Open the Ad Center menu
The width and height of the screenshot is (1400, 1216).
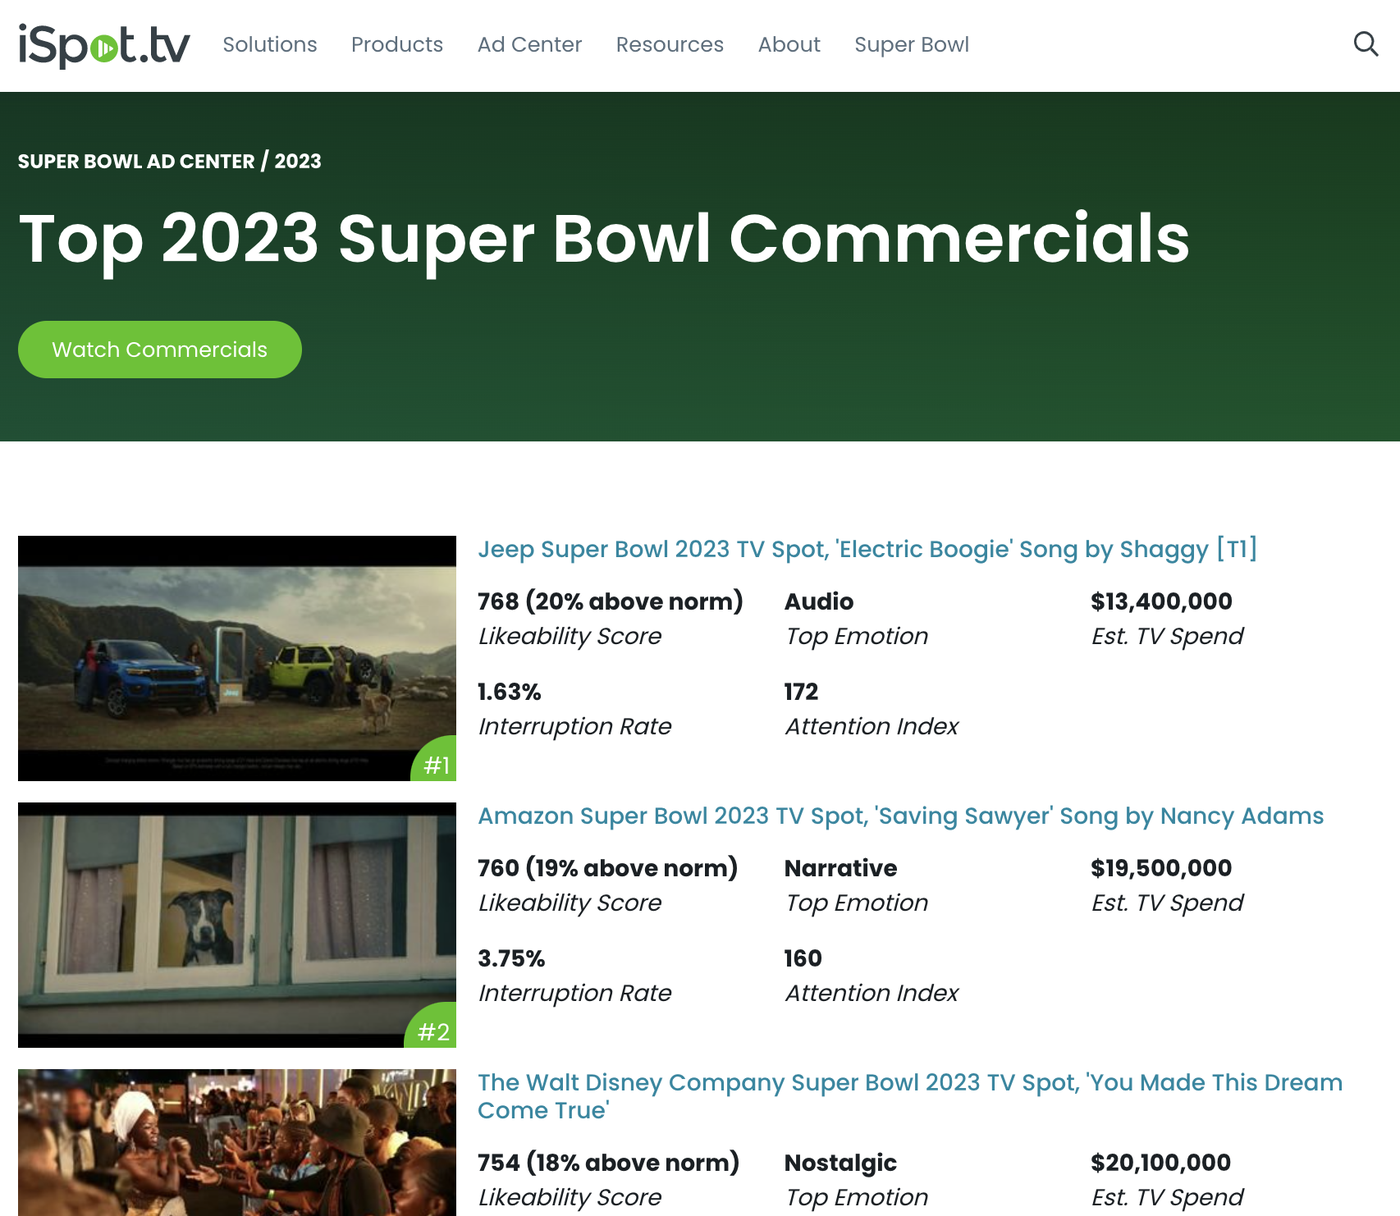coord(529,45)
